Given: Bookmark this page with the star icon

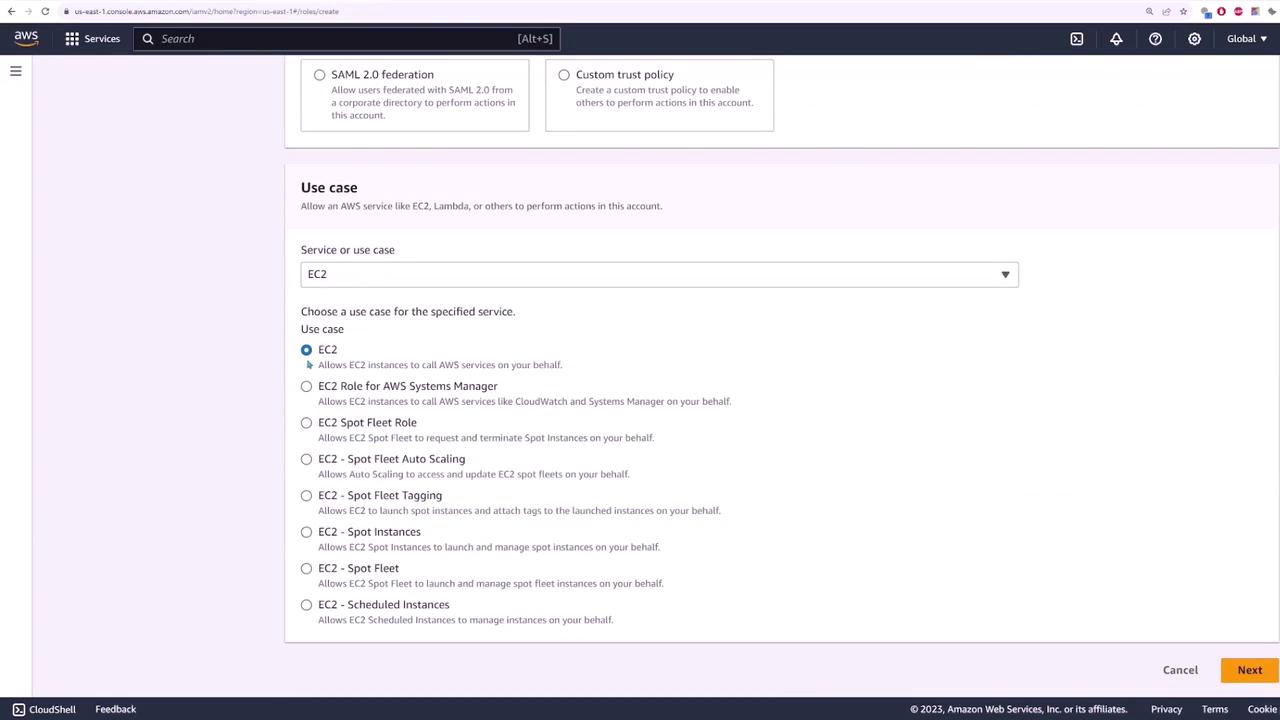Looking at the screenshot, I should pos(1183,11).
